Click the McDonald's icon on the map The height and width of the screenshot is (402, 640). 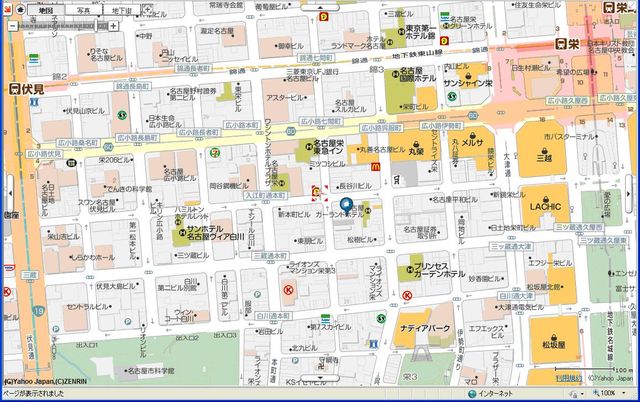coord(376,167)
